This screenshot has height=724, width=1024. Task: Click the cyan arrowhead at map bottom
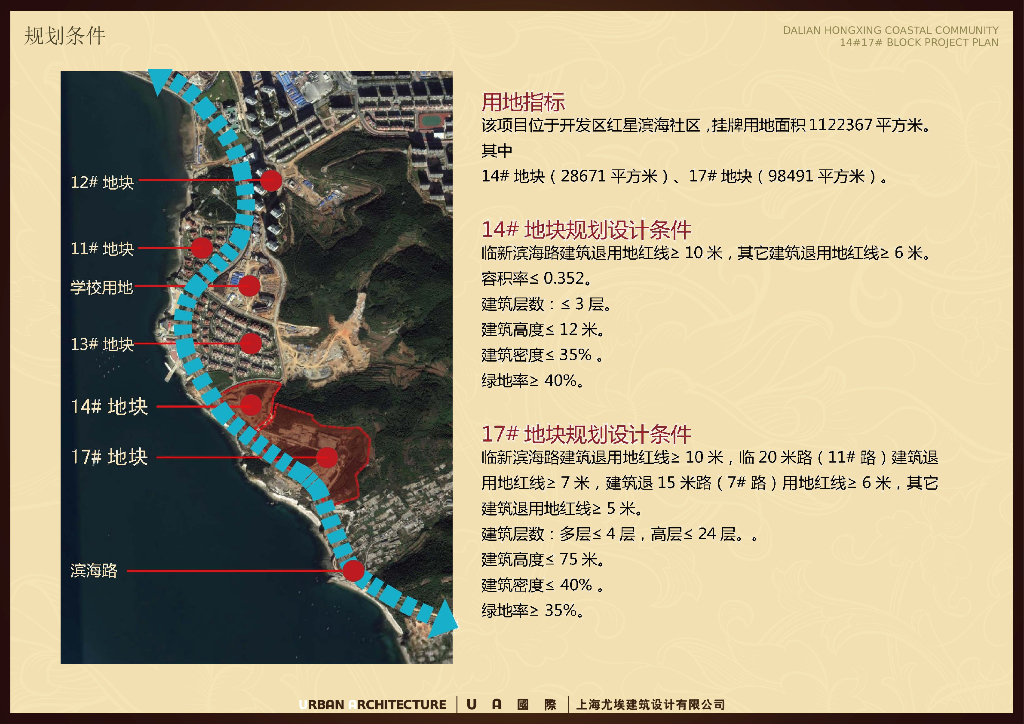443,619
